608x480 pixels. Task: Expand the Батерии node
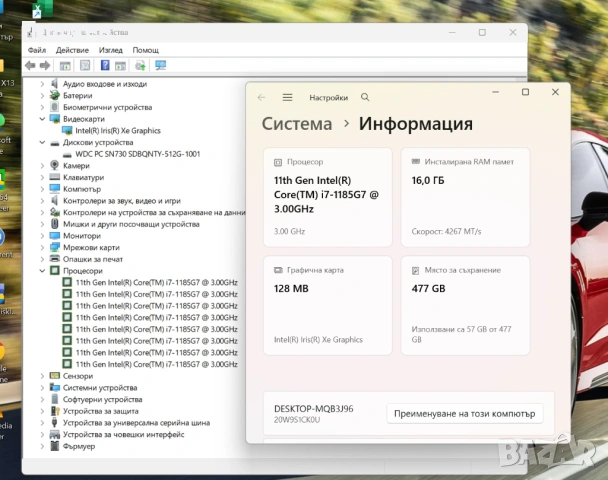(x=42, y=95)
